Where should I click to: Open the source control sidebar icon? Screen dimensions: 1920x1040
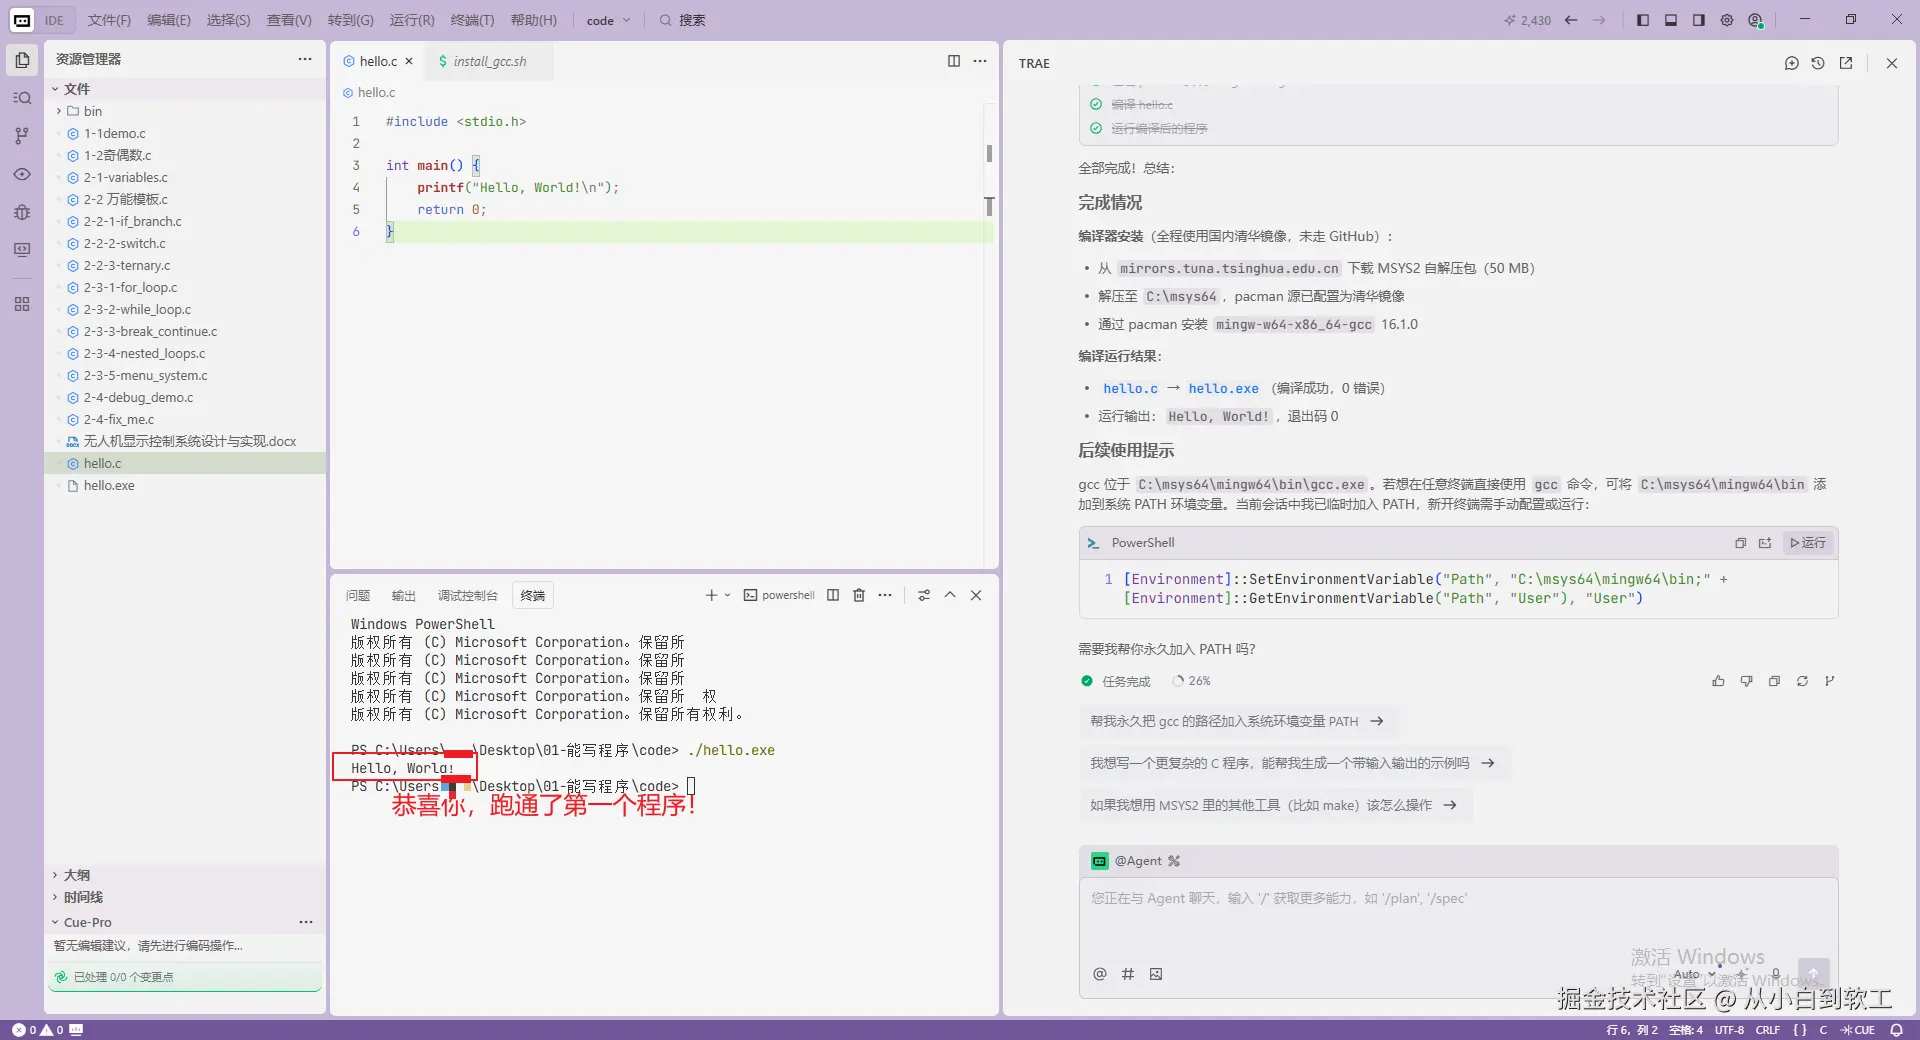[22, 136]
